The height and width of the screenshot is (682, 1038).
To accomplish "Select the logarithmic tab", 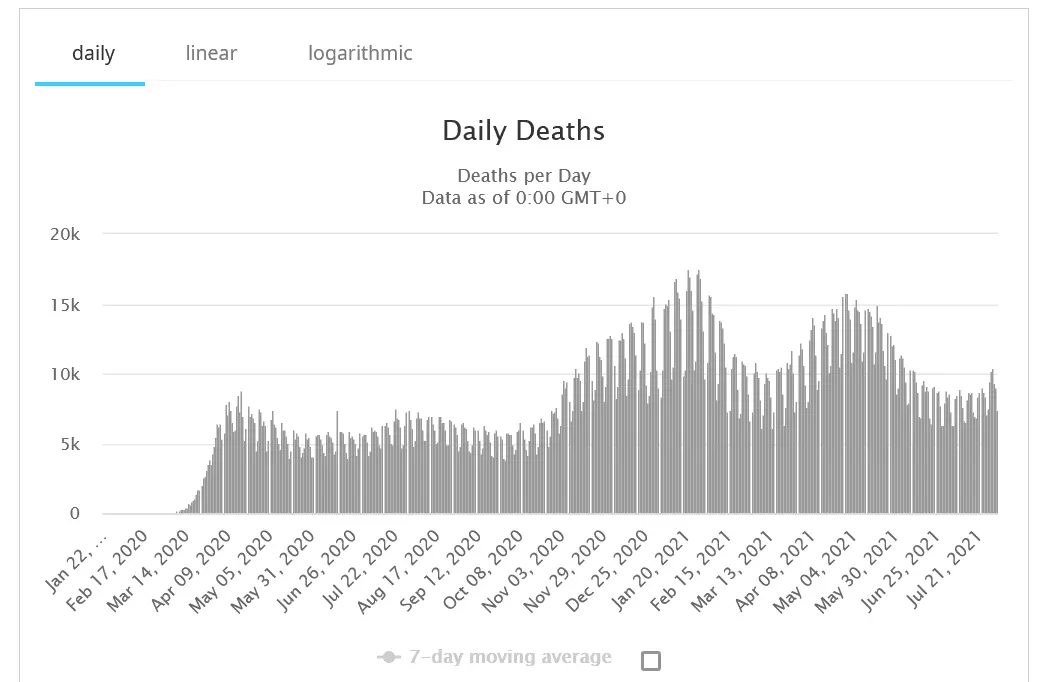I will tap(360, 53).
